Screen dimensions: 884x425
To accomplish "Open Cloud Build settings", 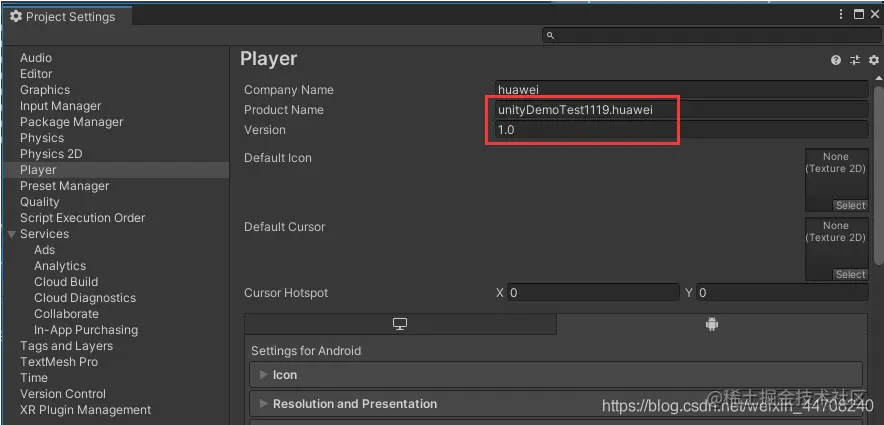I will pyautogui.click(x=66, y=282).
